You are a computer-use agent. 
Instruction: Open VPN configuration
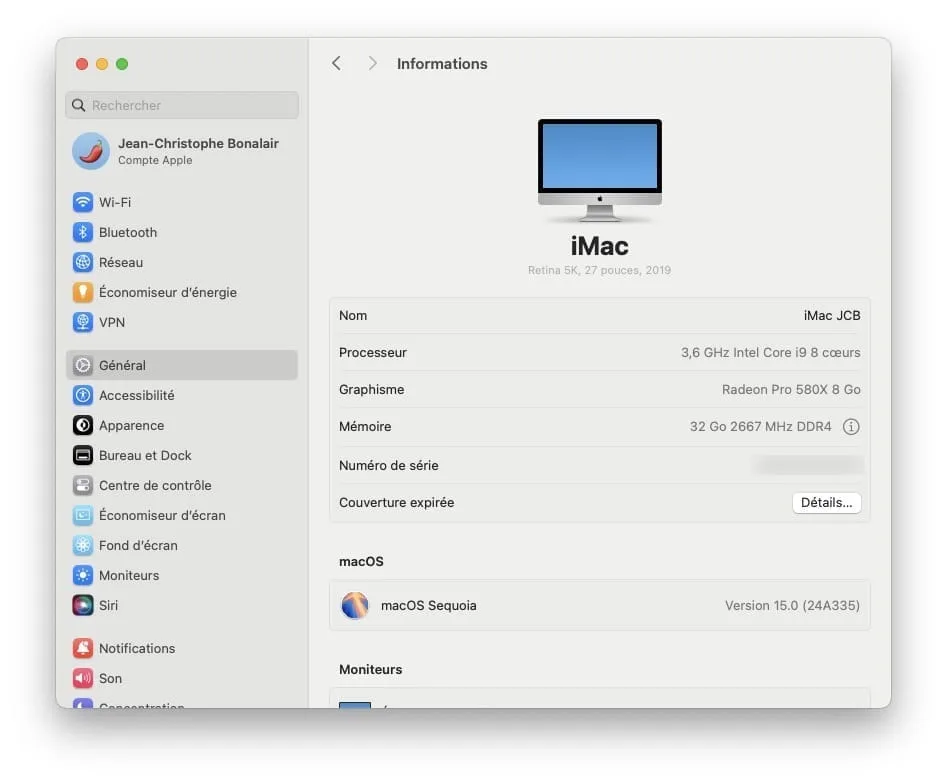pos(110,322)
